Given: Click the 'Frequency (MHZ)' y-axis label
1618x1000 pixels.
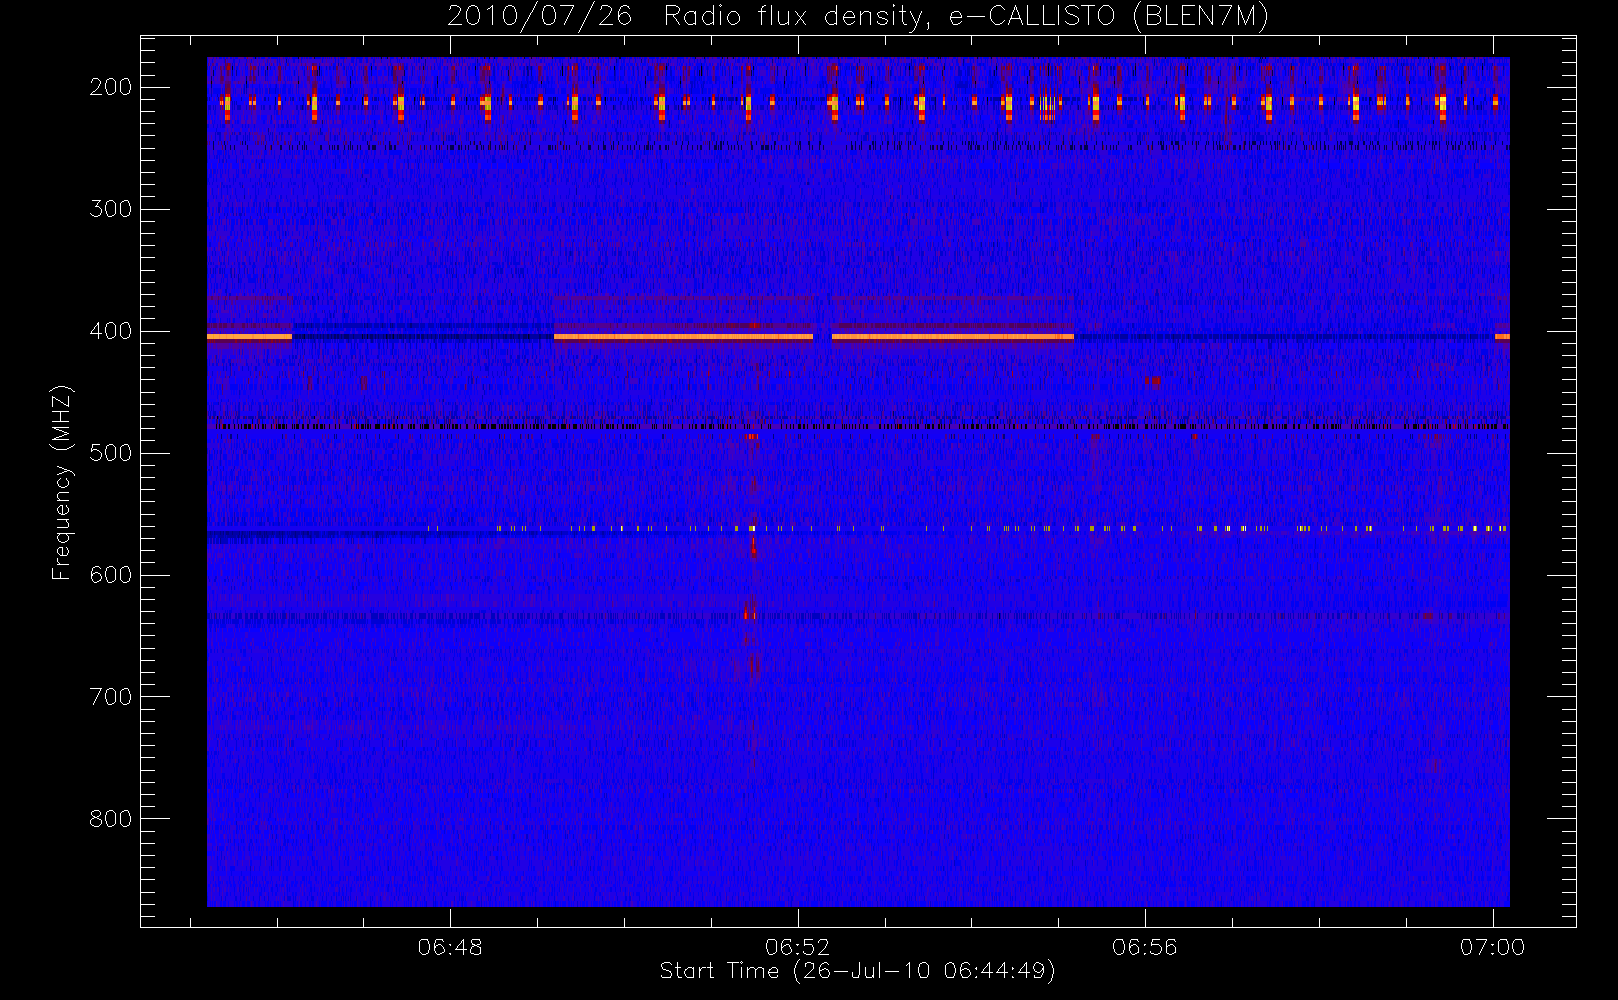Looking at the screenshot, I should click(62, 482).
